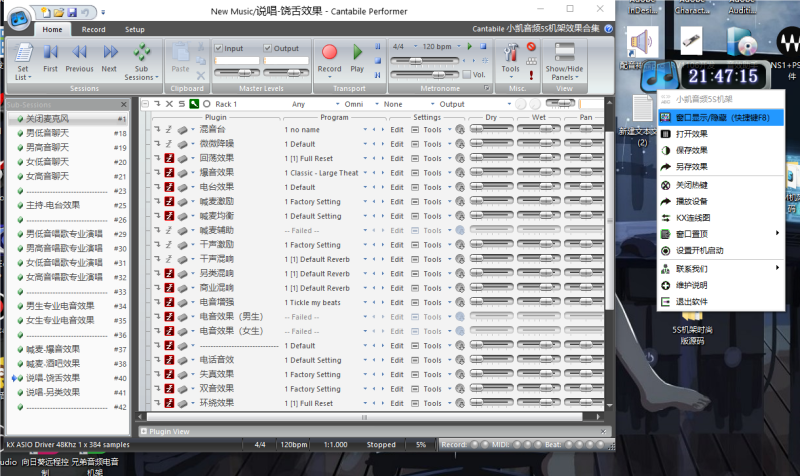Click the green Play transport button
This screenshot has width=800, height=476.
point(357,52)
